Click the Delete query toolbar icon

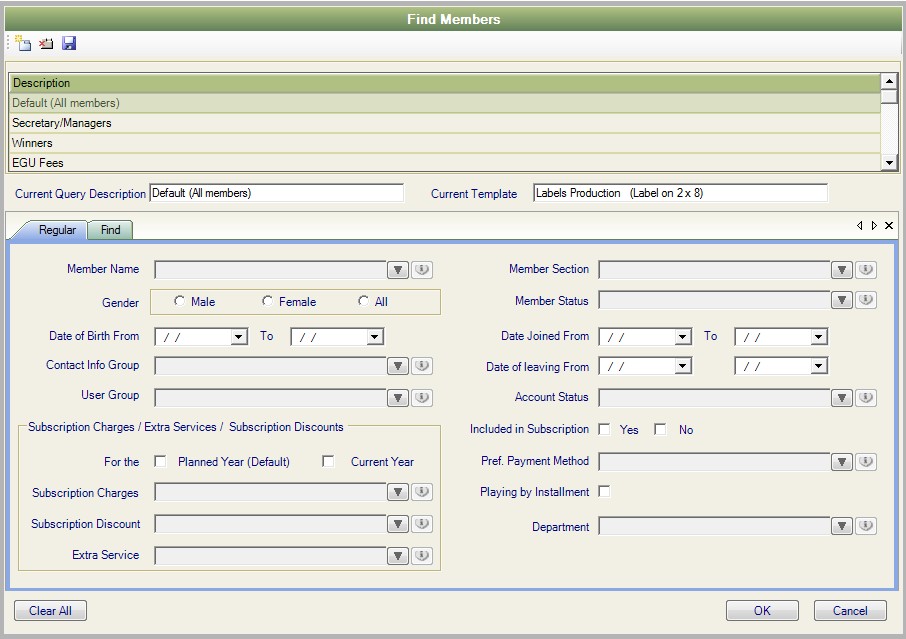pyautogui.click(x=46, y=43)
